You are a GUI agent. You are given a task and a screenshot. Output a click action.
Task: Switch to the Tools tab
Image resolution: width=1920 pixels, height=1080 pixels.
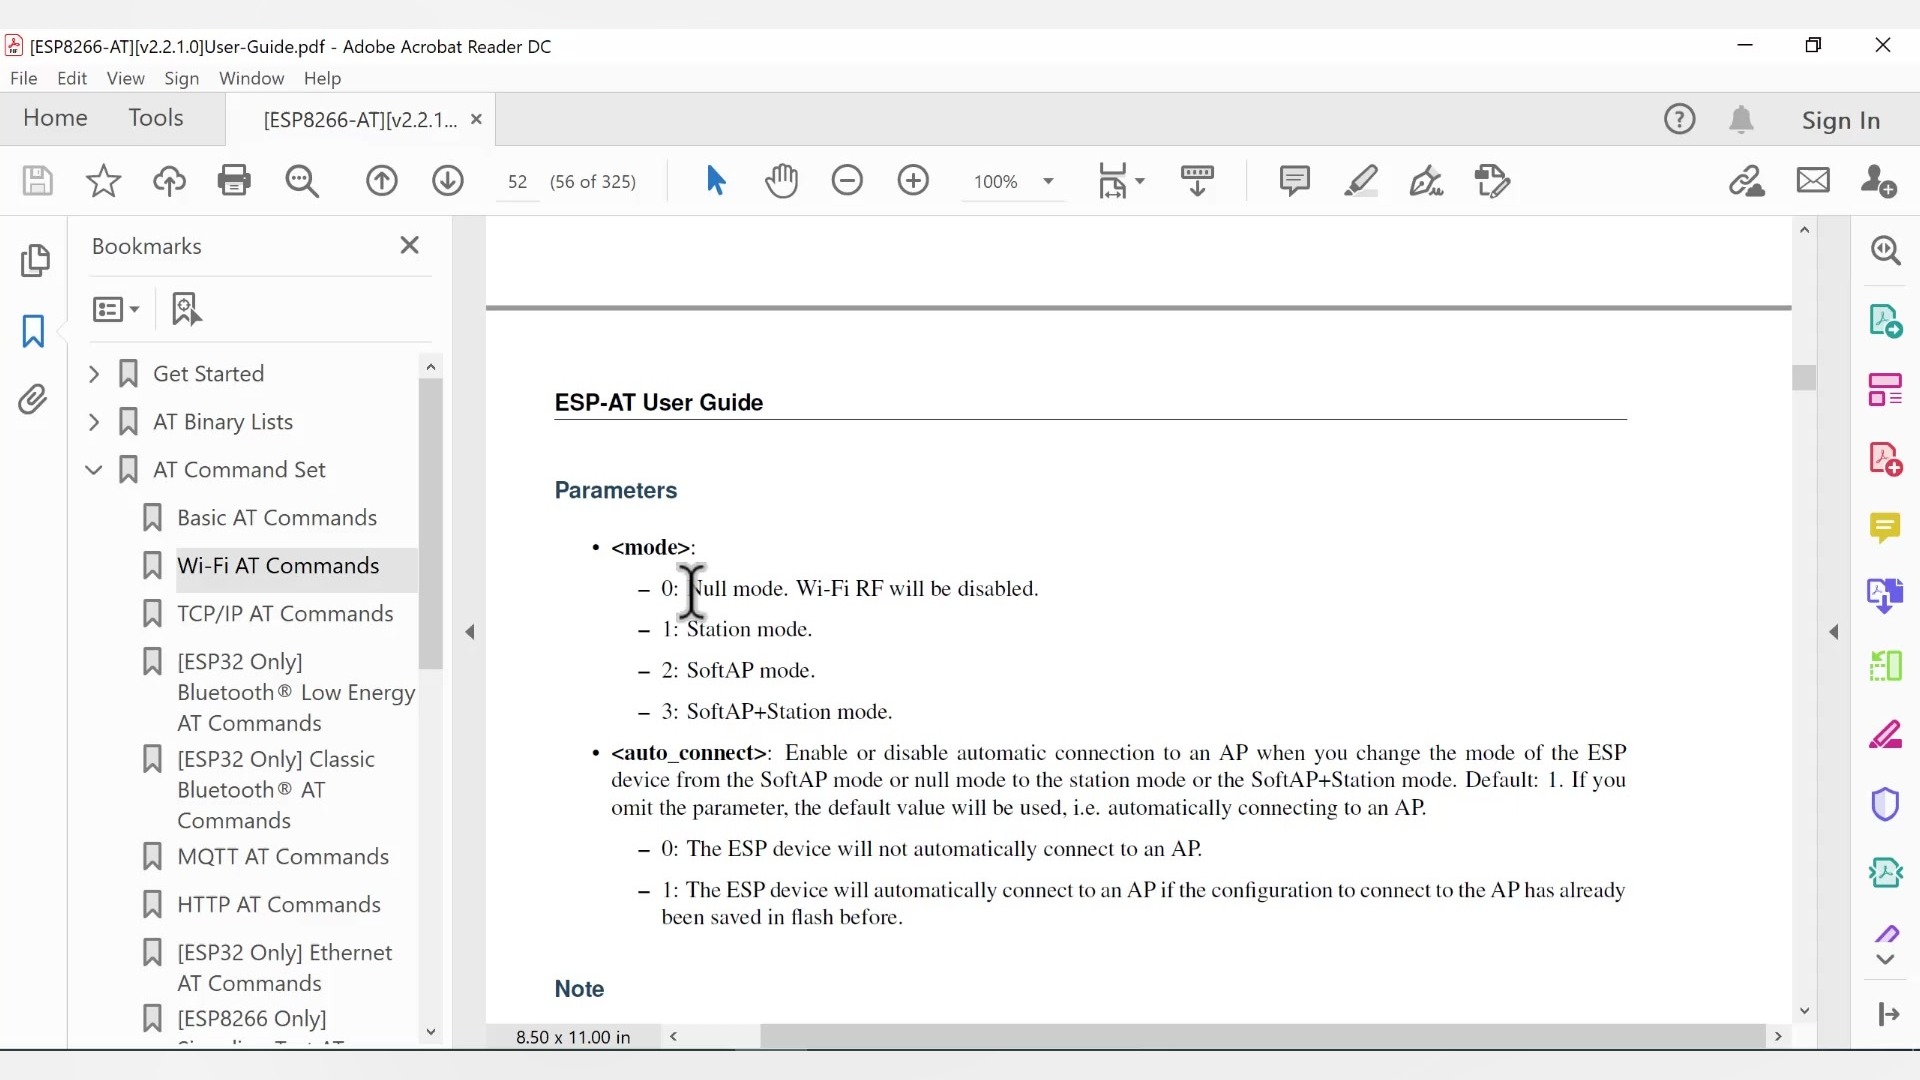point(155,118)
